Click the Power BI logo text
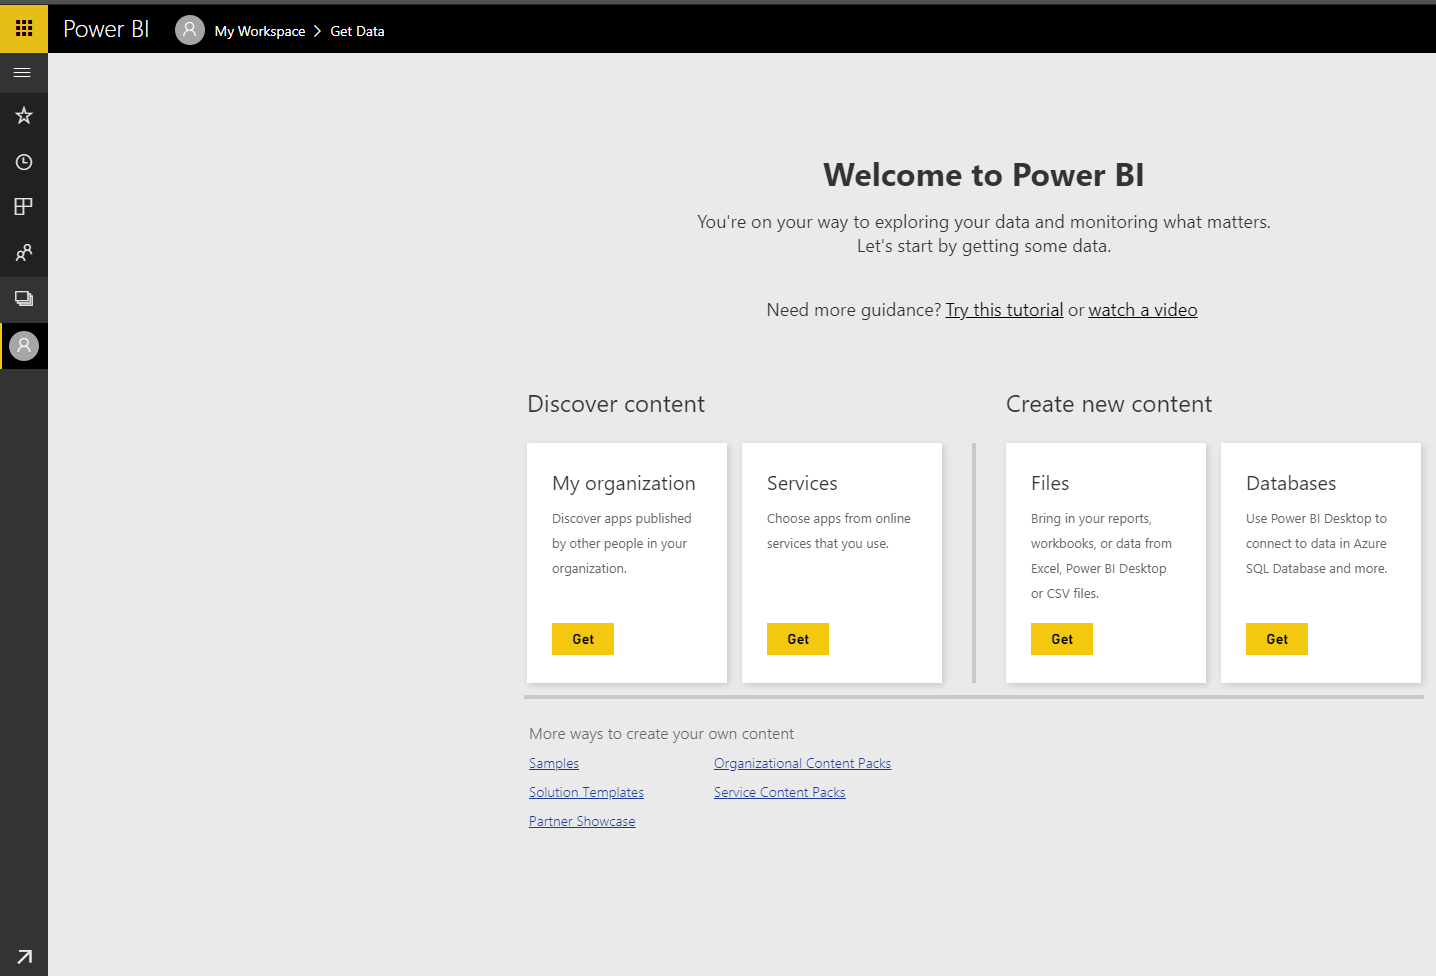The height and width of the screenshot is (976, 1436). (x=106, y=30)
